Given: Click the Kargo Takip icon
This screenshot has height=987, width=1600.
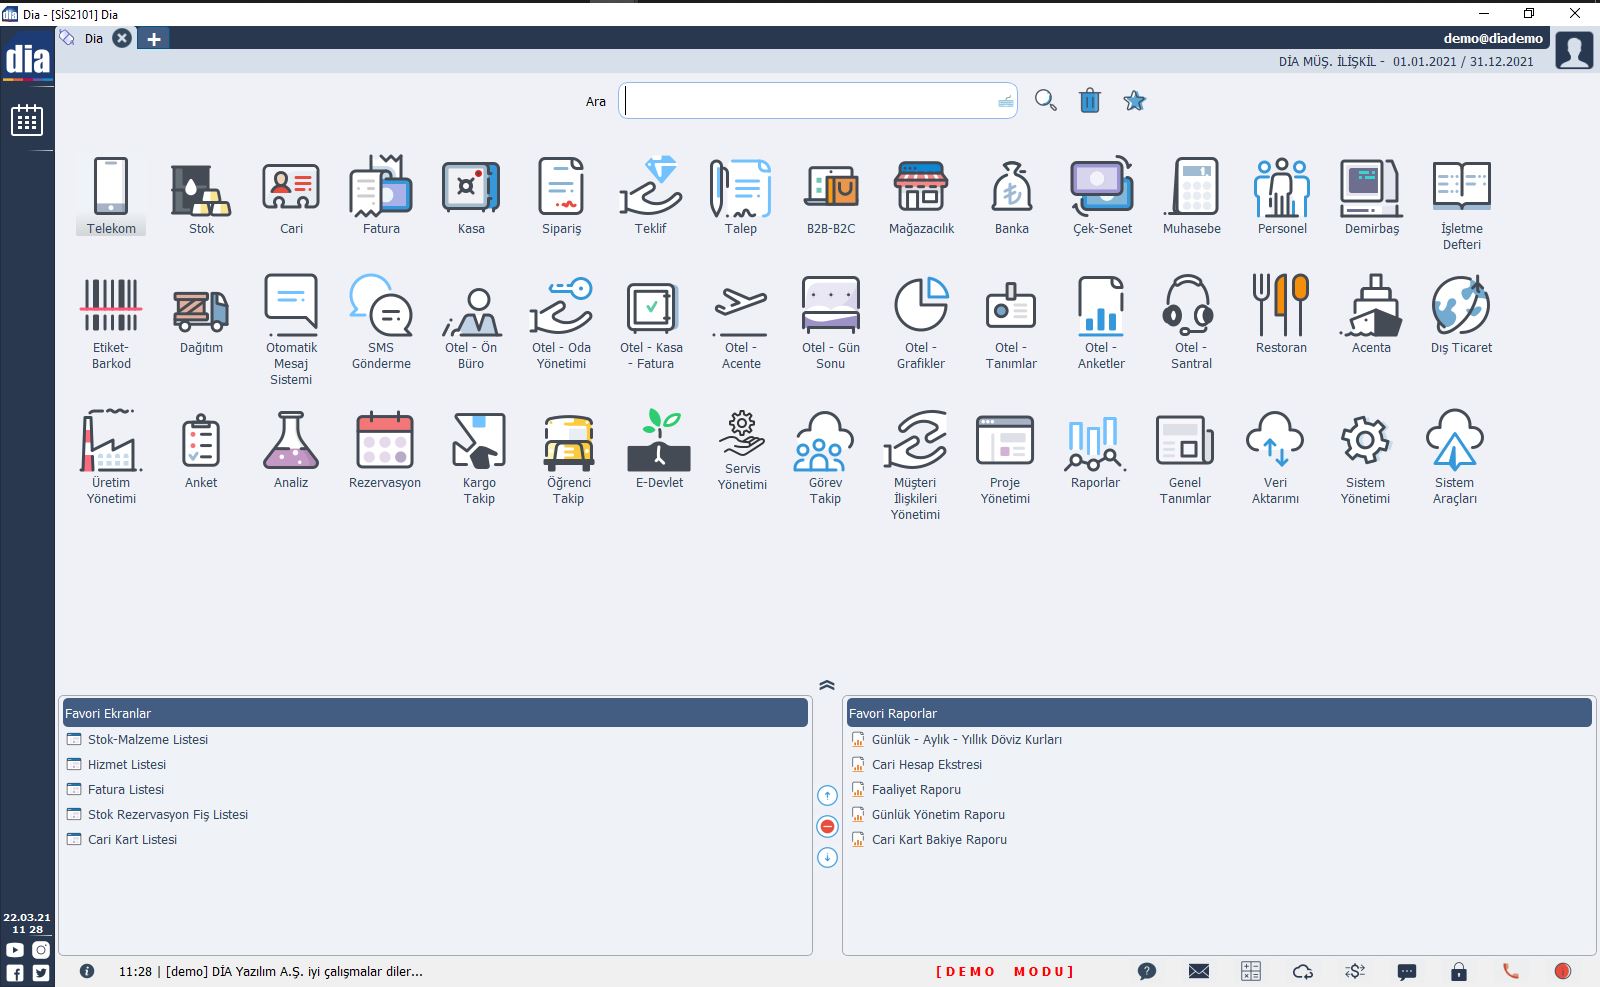Looking at the screenshot, I should (x=479, y=441).
